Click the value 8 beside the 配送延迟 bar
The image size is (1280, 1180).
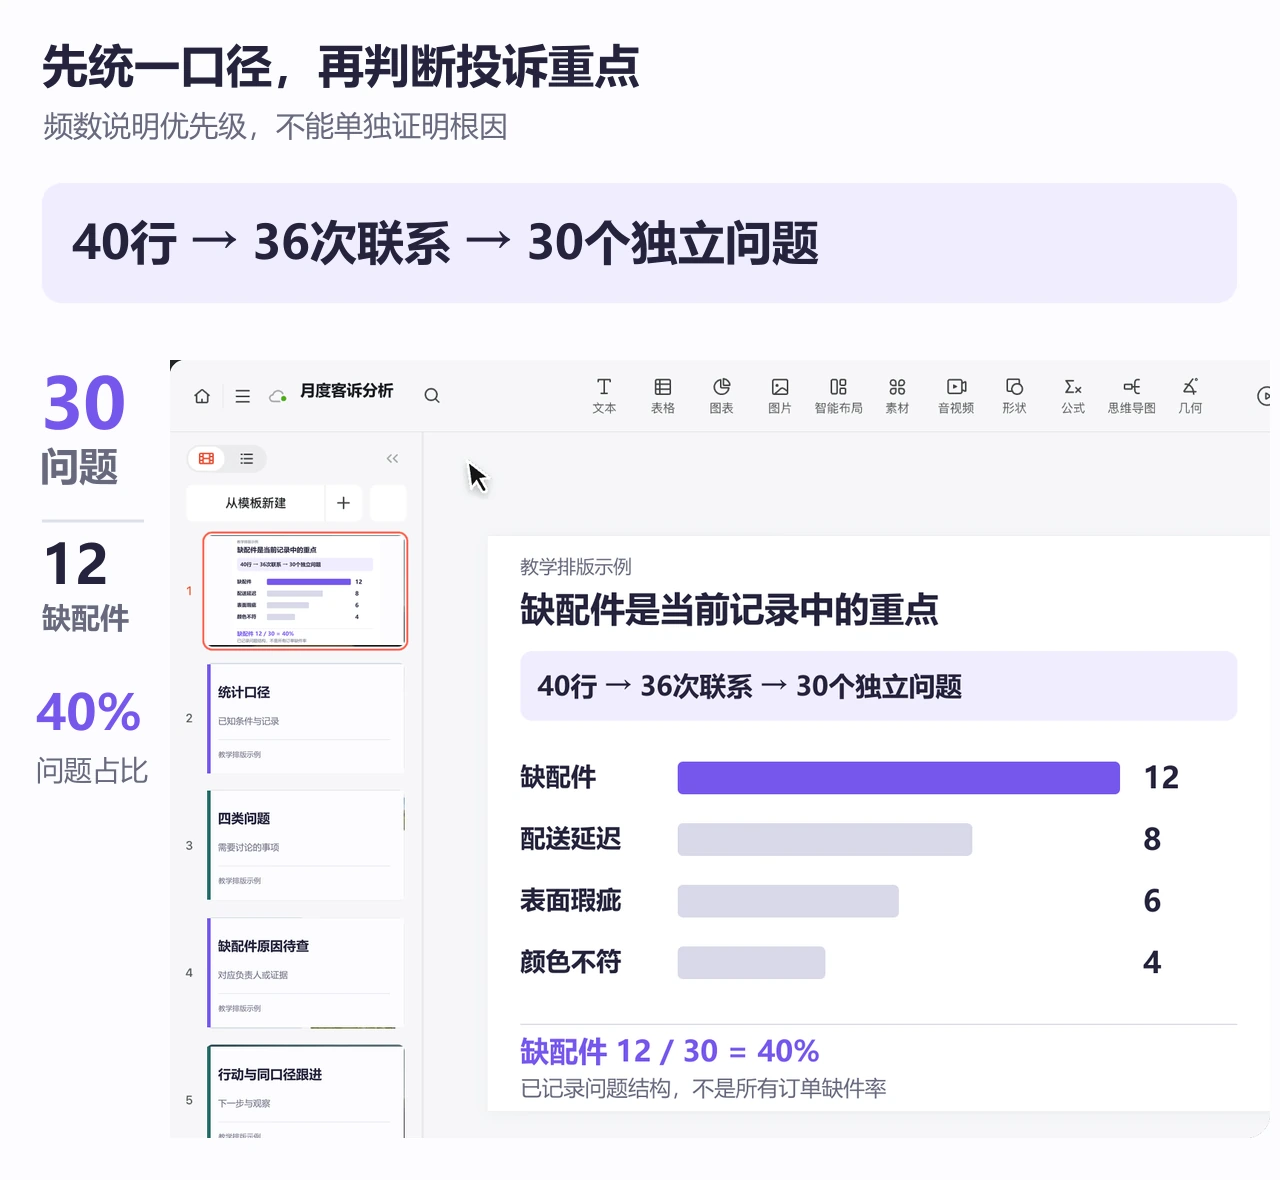point(1152,839)
